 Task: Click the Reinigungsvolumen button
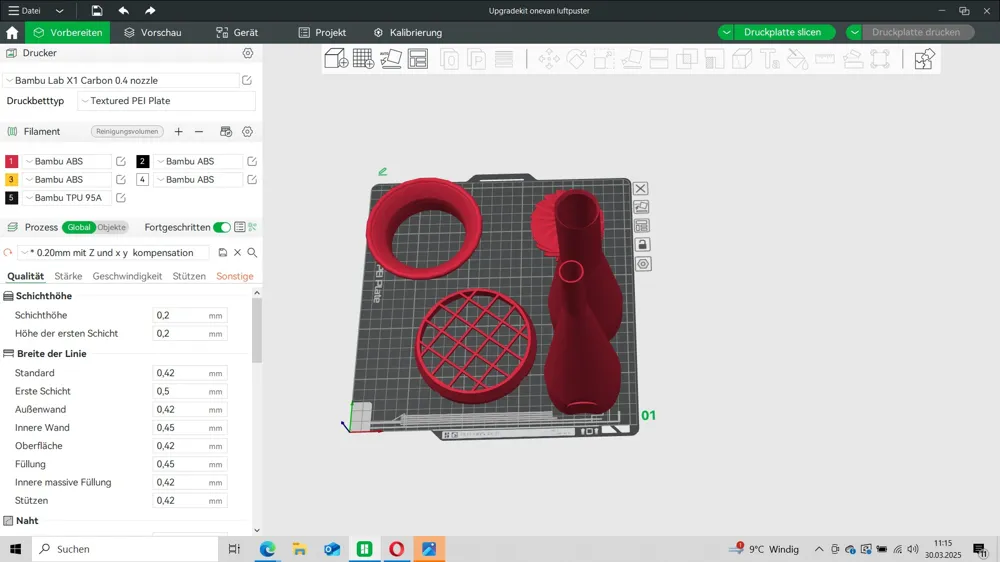[x=127, y=131]
